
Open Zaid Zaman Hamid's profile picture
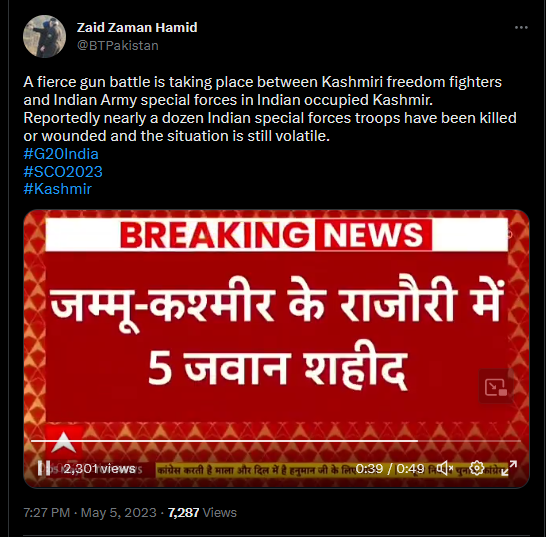45,36
